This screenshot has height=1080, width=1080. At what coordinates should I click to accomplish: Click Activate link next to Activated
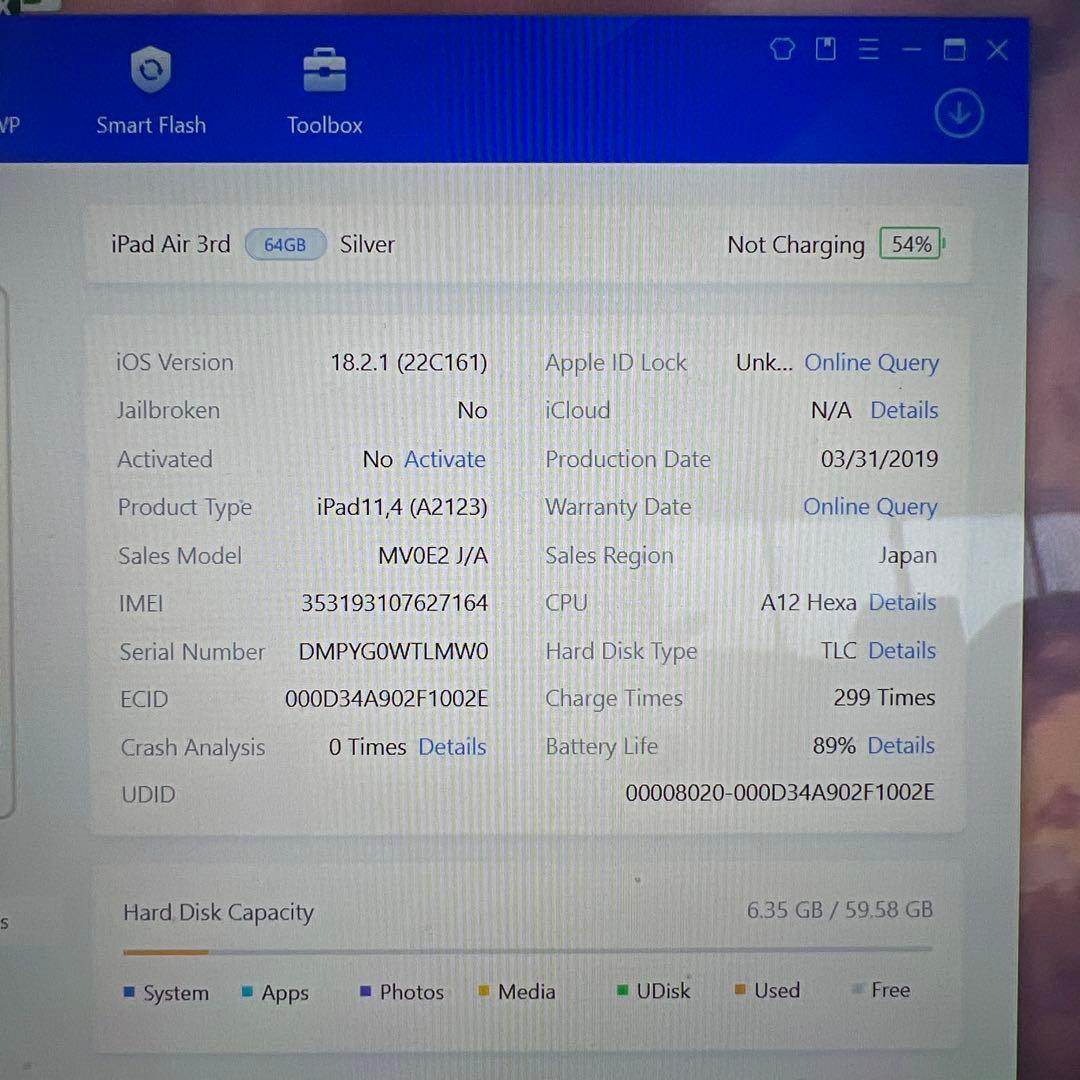[444, 459]
